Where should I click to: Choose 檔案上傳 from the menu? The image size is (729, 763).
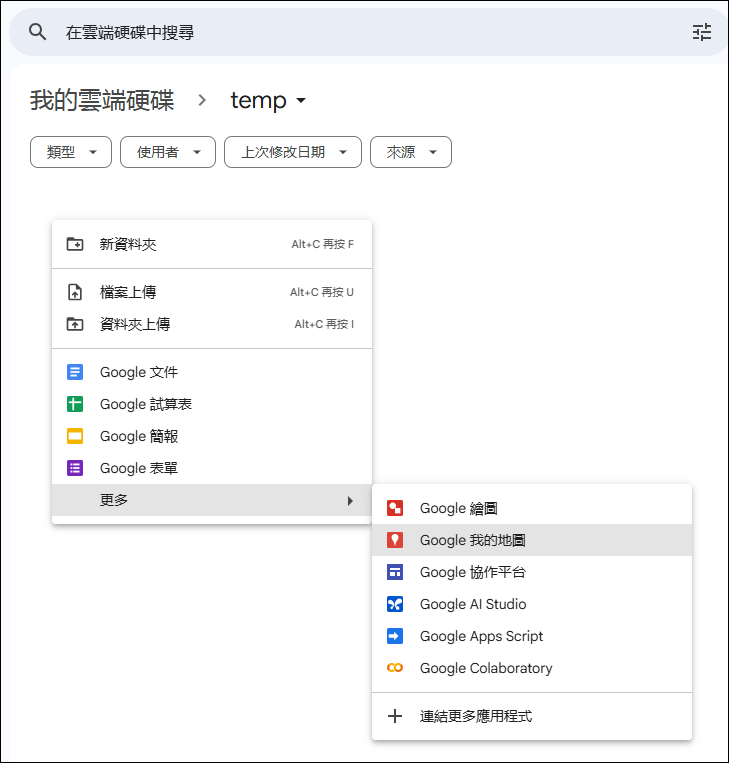[212, 292]
